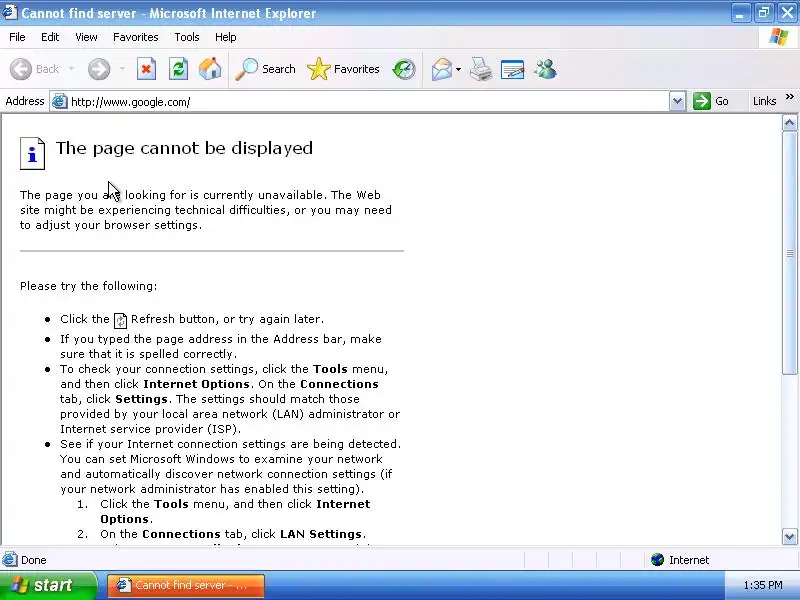The height and width of the screenshot is (600, 800).
Task: Click the IE icon in title bar
Action: coord(10,12)
